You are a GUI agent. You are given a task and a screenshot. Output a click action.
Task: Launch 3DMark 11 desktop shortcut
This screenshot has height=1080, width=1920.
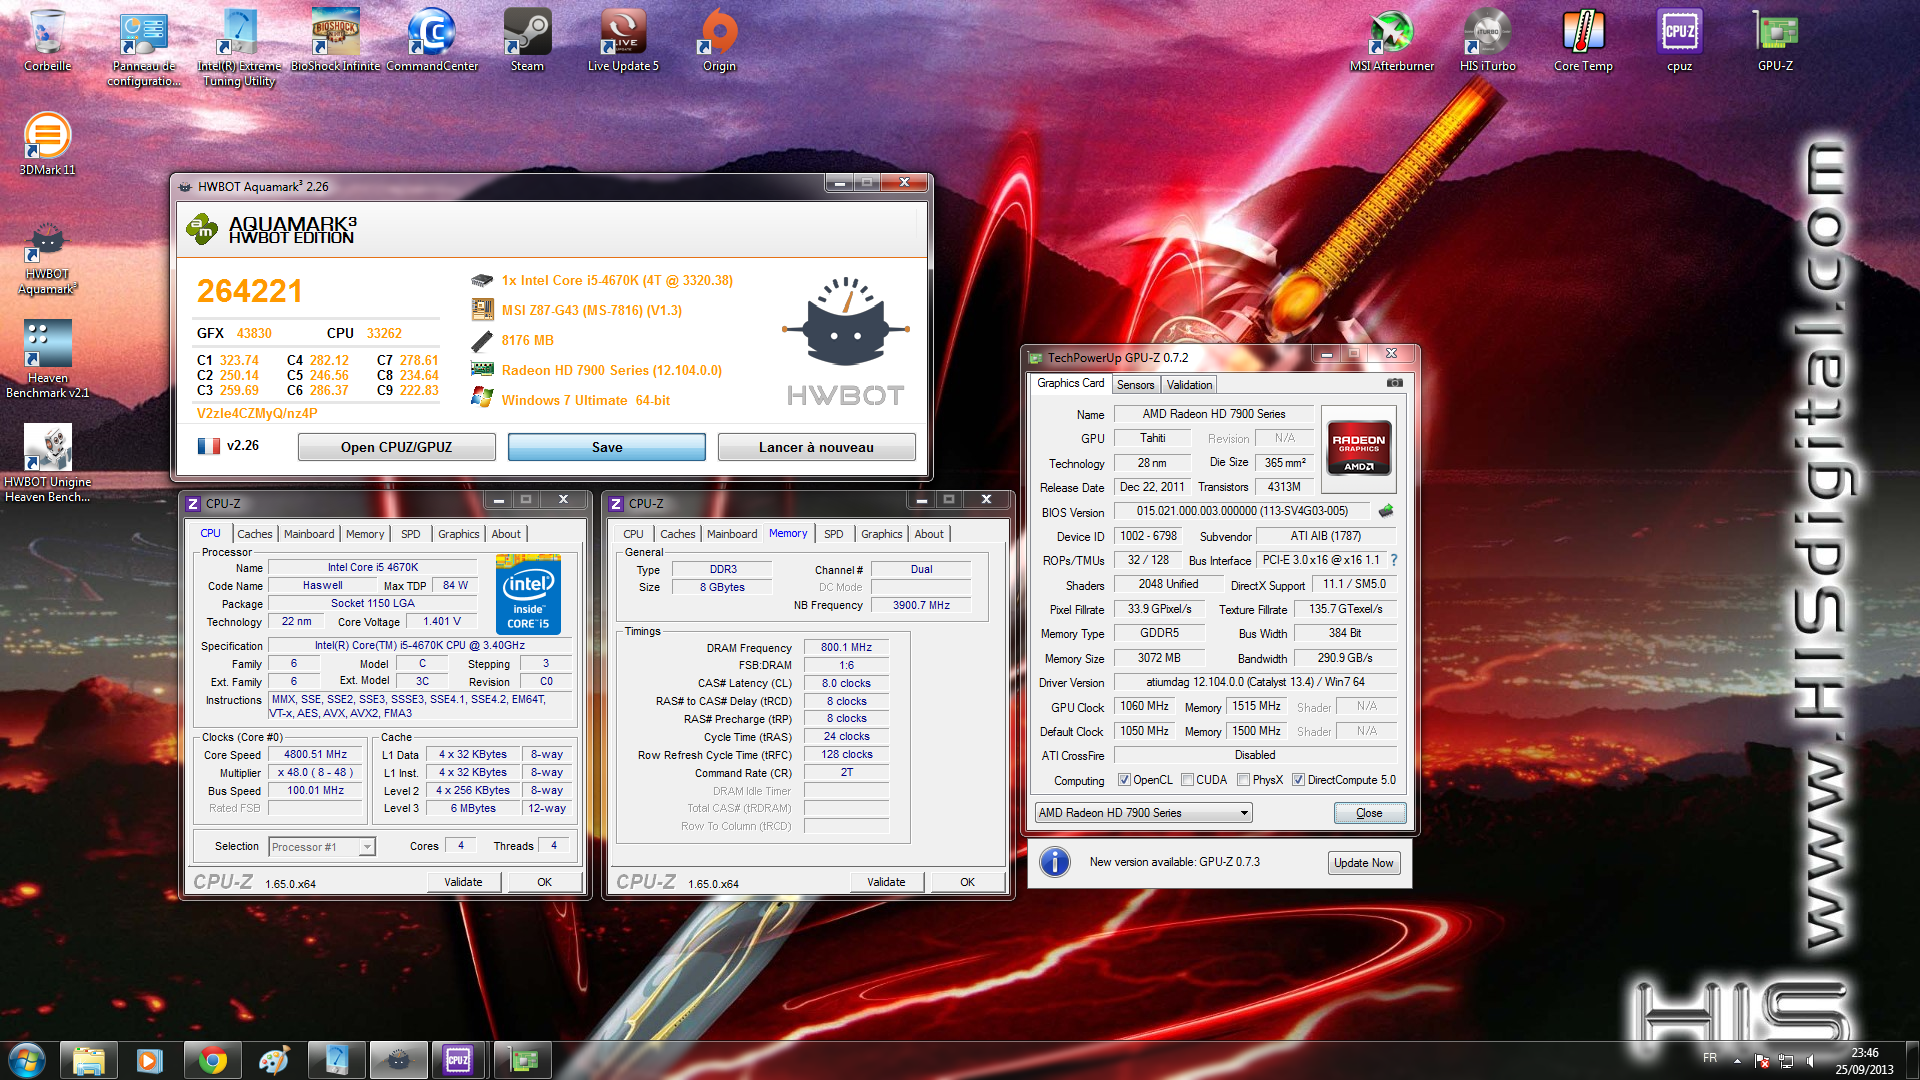pos(47,144)
